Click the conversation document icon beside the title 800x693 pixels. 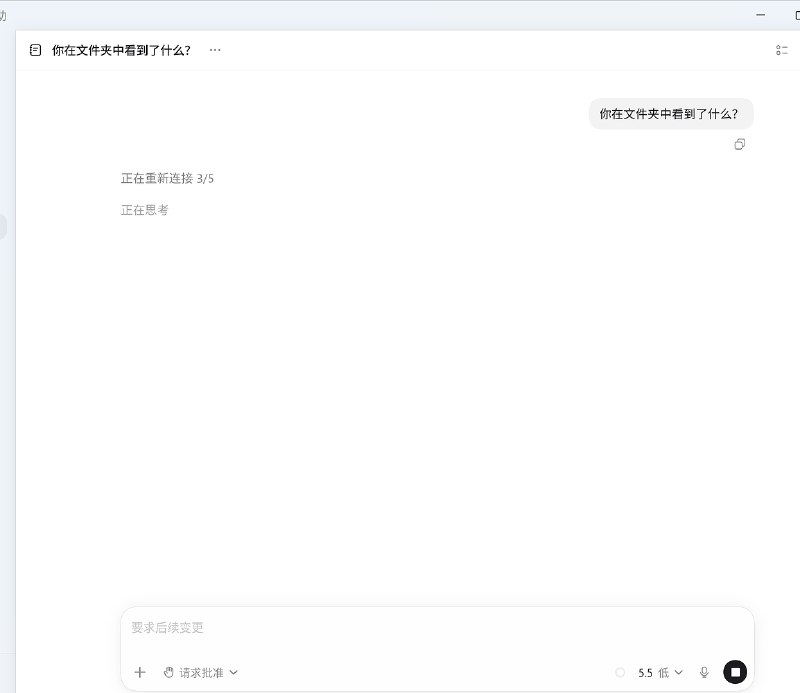tap(35, 50)
